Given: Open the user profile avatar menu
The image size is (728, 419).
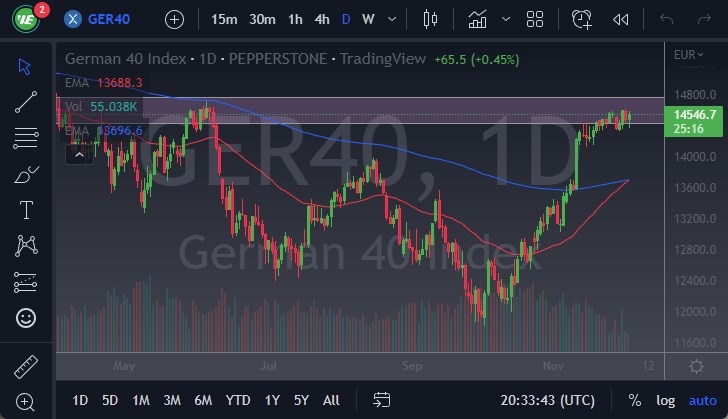Looking at the screenshot, I should click(x=26, y=19).
